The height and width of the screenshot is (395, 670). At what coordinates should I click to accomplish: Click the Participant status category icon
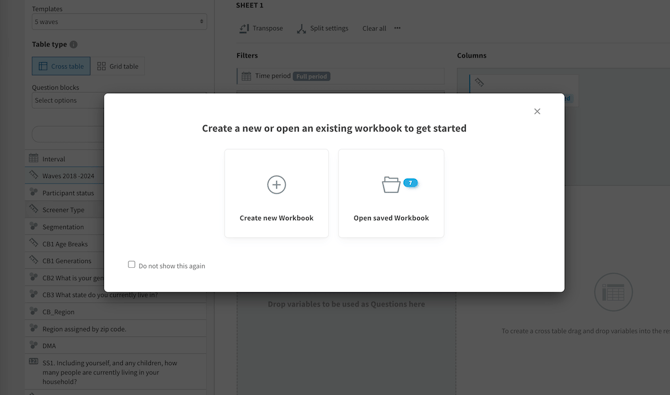point(33,192)
